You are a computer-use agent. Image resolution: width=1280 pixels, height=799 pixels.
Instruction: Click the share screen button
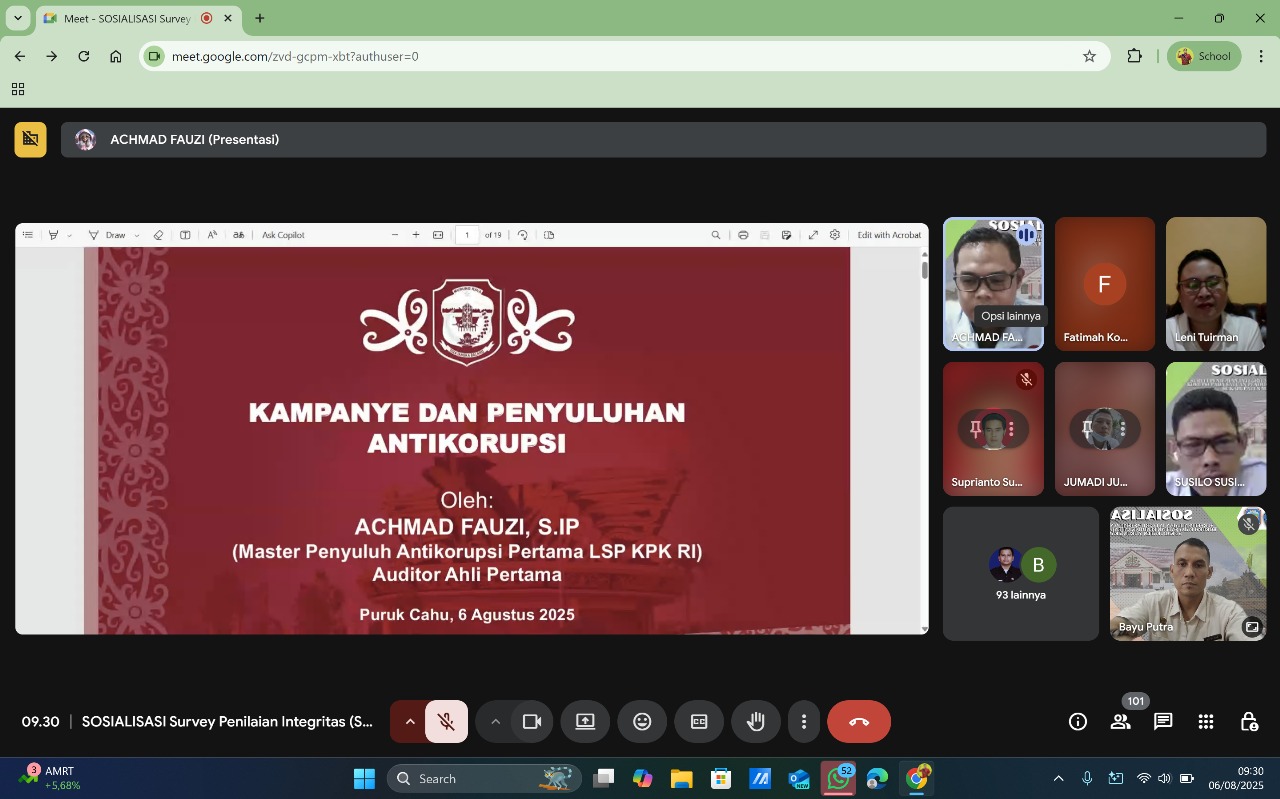585,722
